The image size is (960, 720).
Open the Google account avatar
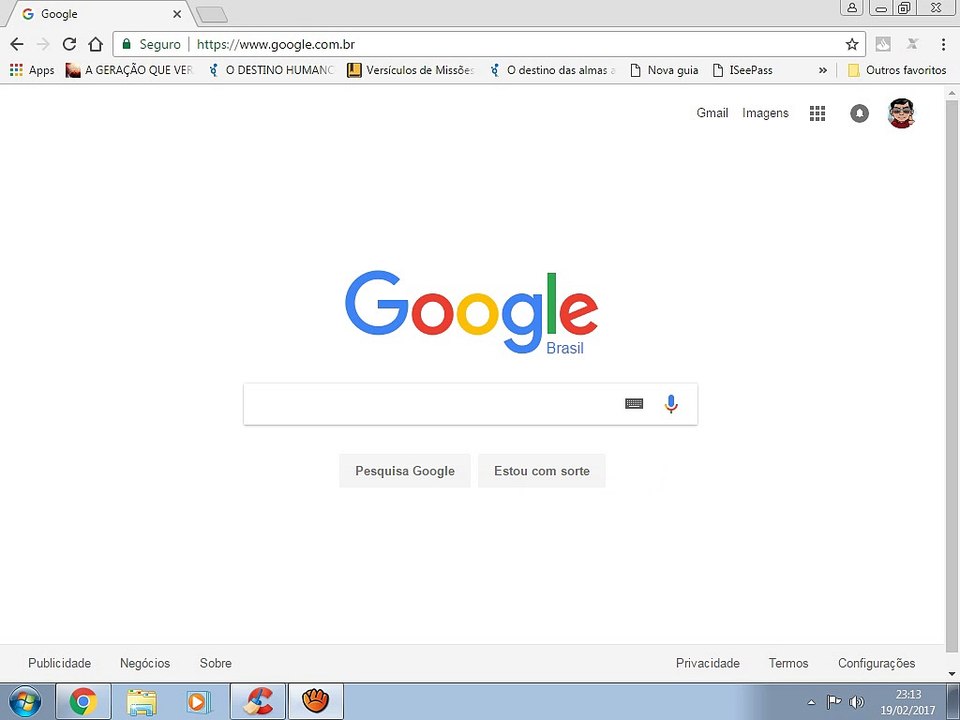[x=901, y=113]
